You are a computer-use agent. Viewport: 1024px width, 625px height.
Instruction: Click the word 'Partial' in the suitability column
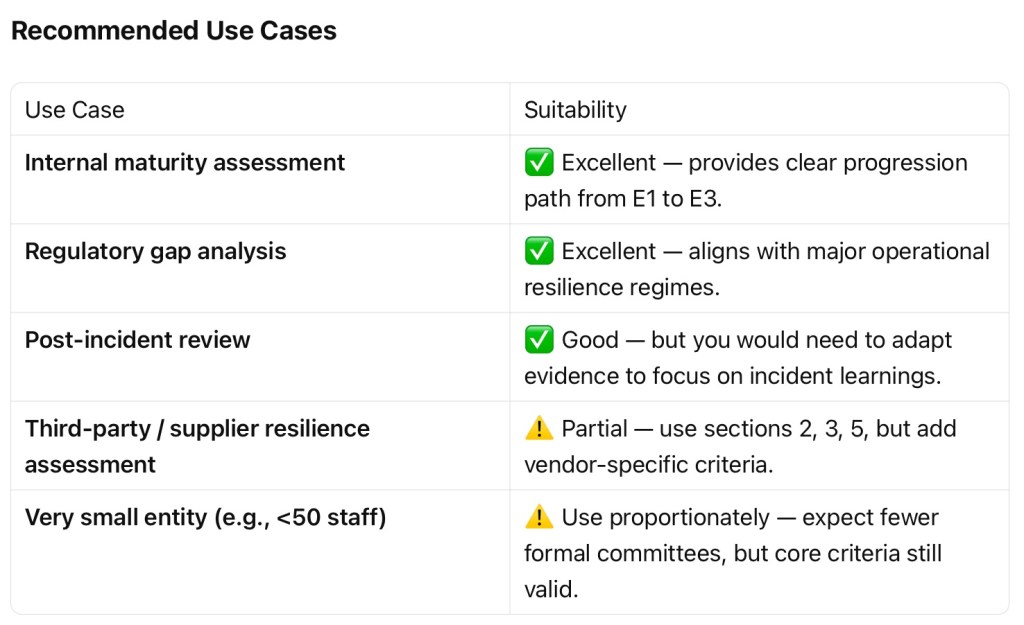point(596,429)
